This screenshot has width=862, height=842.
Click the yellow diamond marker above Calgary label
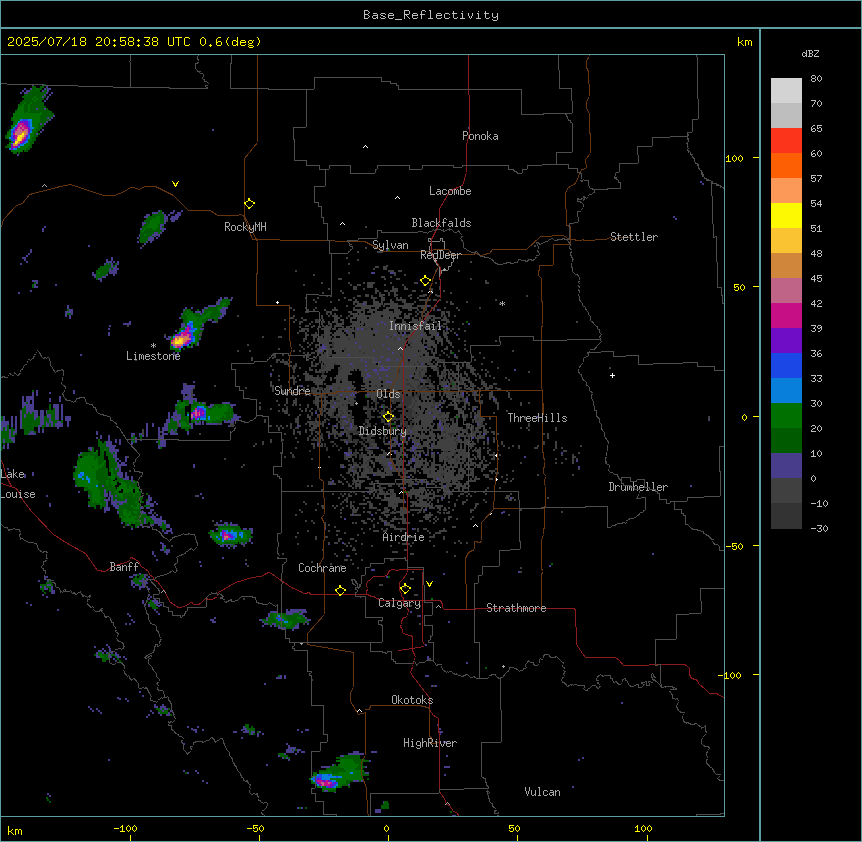(405, 589)
